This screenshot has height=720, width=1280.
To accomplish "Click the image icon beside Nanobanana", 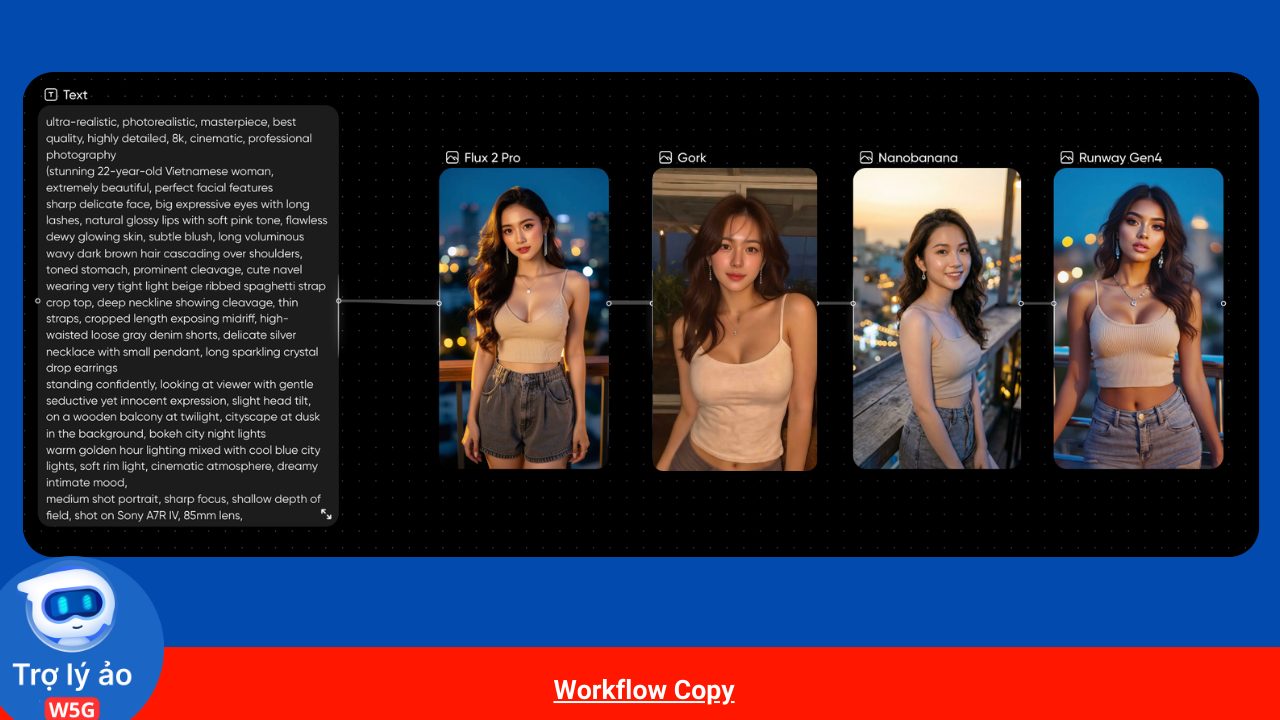I will click(x=866, y=158).
